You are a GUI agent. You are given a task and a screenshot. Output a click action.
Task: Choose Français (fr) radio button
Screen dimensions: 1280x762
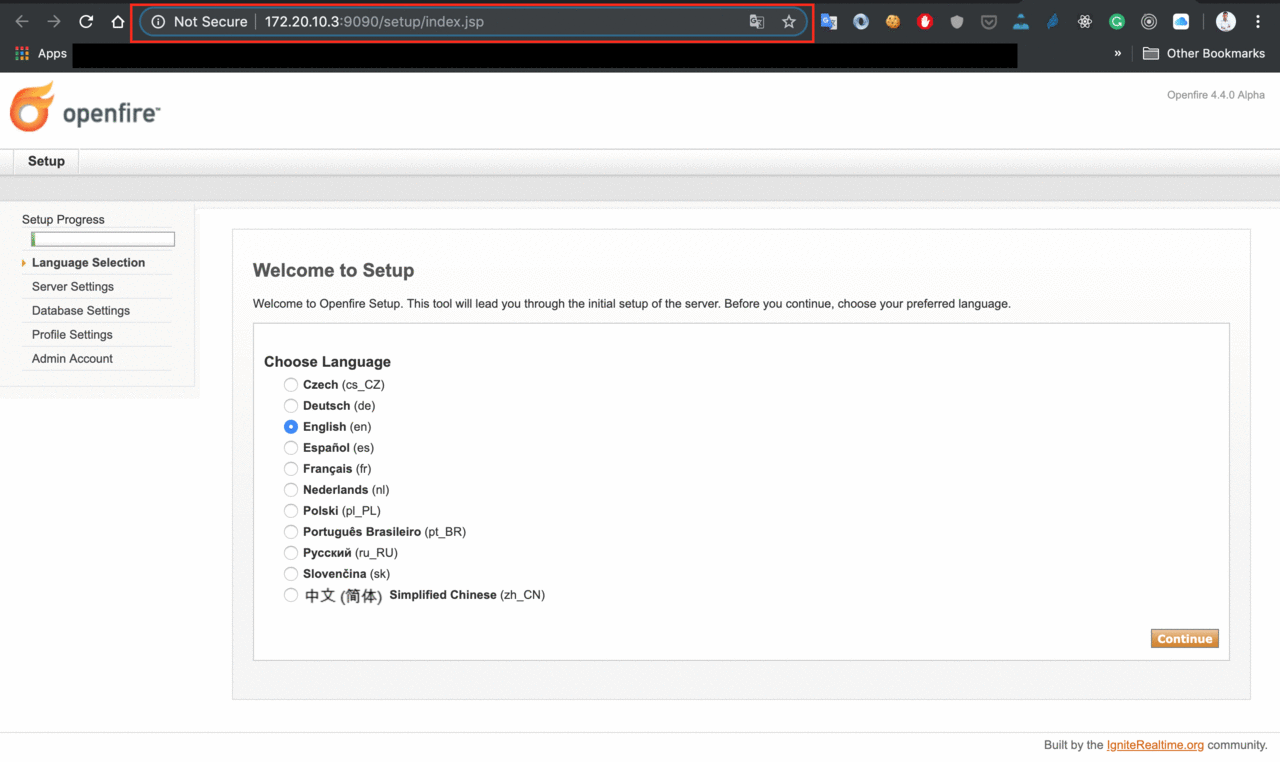291,469
